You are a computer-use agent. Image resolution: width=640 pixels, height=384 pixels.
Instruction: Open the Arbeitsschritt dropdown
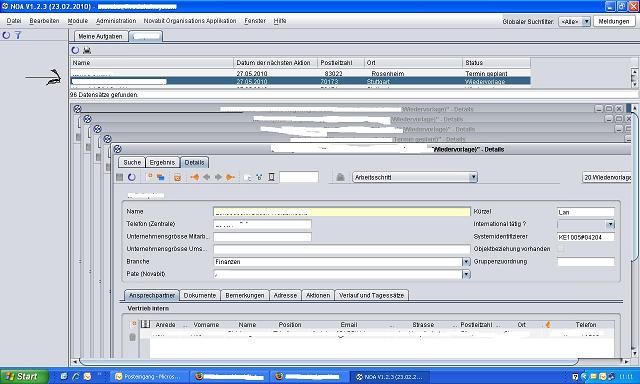click(473, 177)
